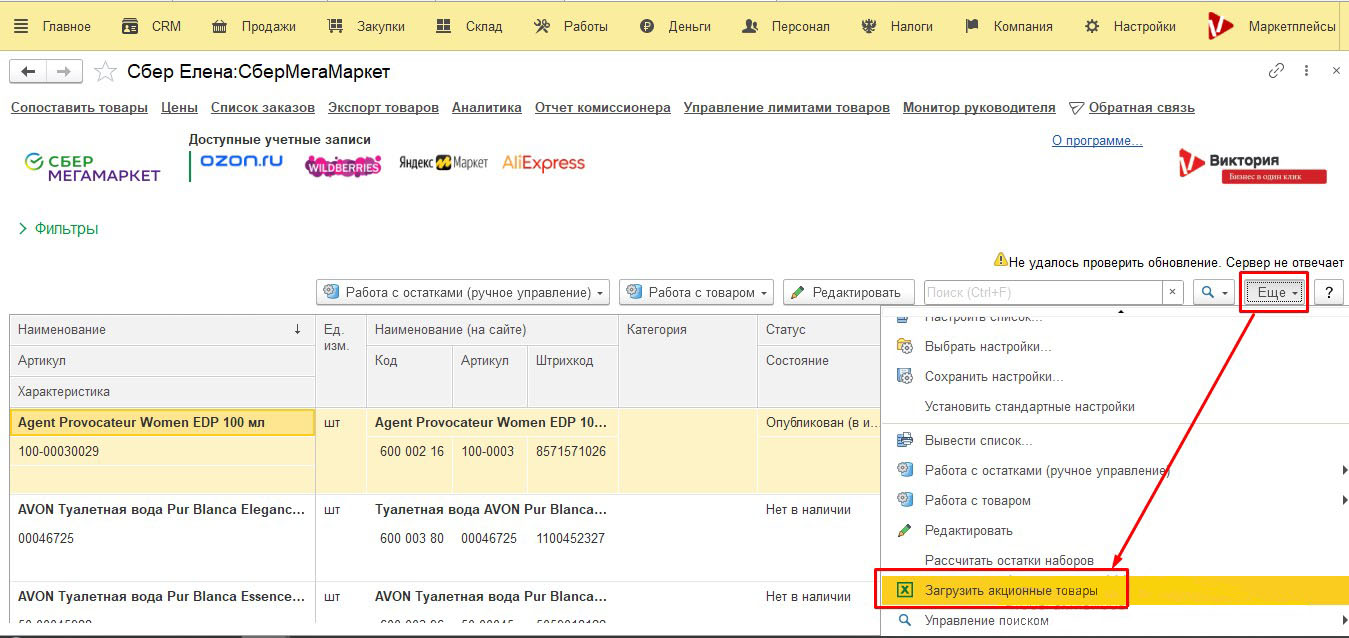Focus the Поиск (Ctrl+F) search field

pyautogui.click(x=1043, y=292)
